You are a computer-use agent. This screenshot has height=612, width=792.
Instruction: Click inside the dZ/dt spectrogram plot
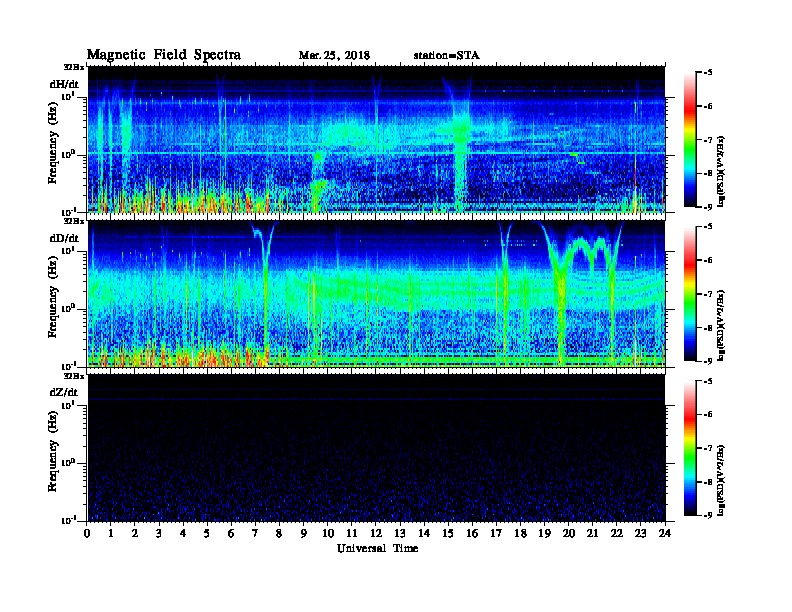tap(376, 448)
